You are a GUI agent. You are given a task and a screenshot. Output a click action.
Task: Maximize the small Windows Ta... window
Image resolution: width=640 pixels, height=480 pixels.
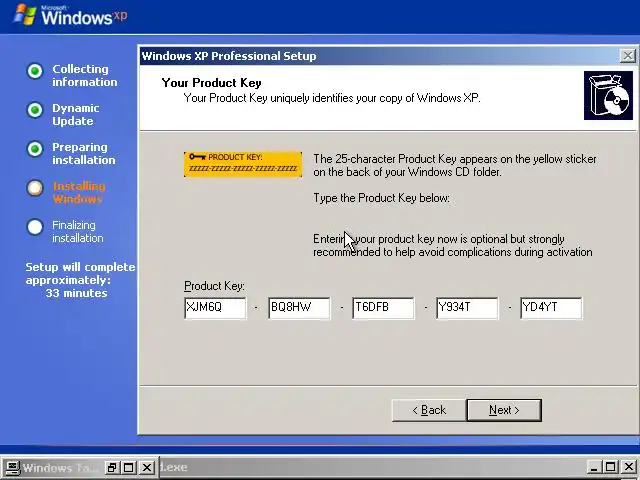pos(129,468)
